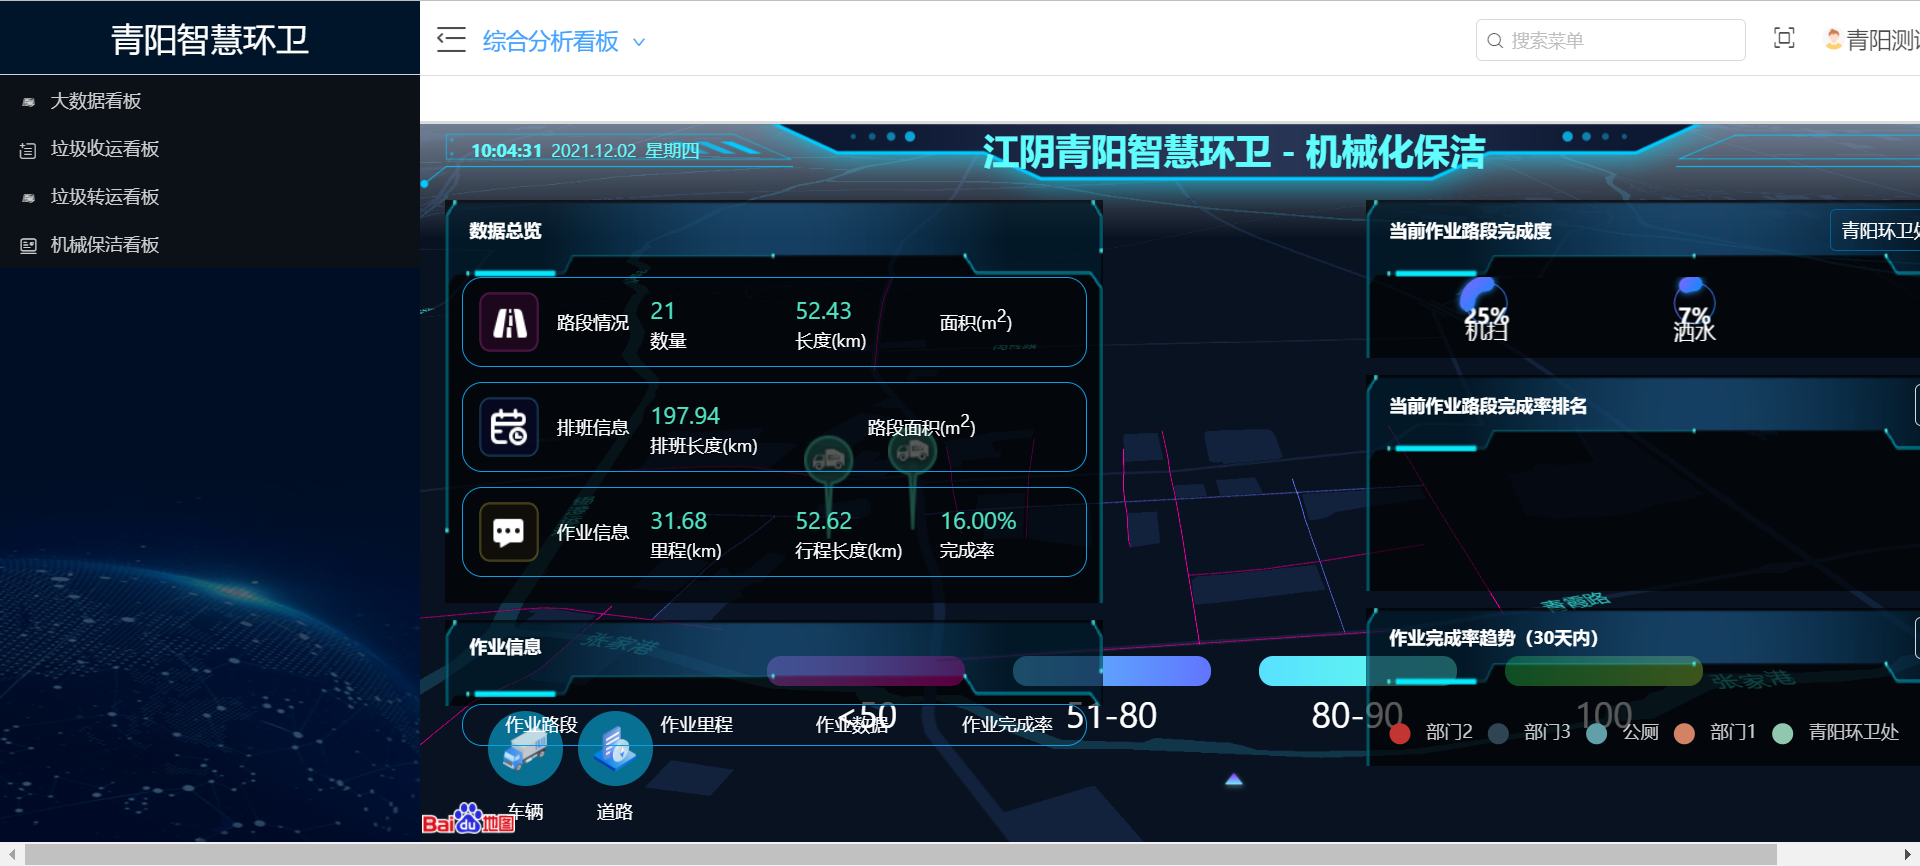The height and width of the screenshot is (866, 1920).
Task: Open the 青阳环卫处 selector in the completion panel
Action: pos(1876,231)
